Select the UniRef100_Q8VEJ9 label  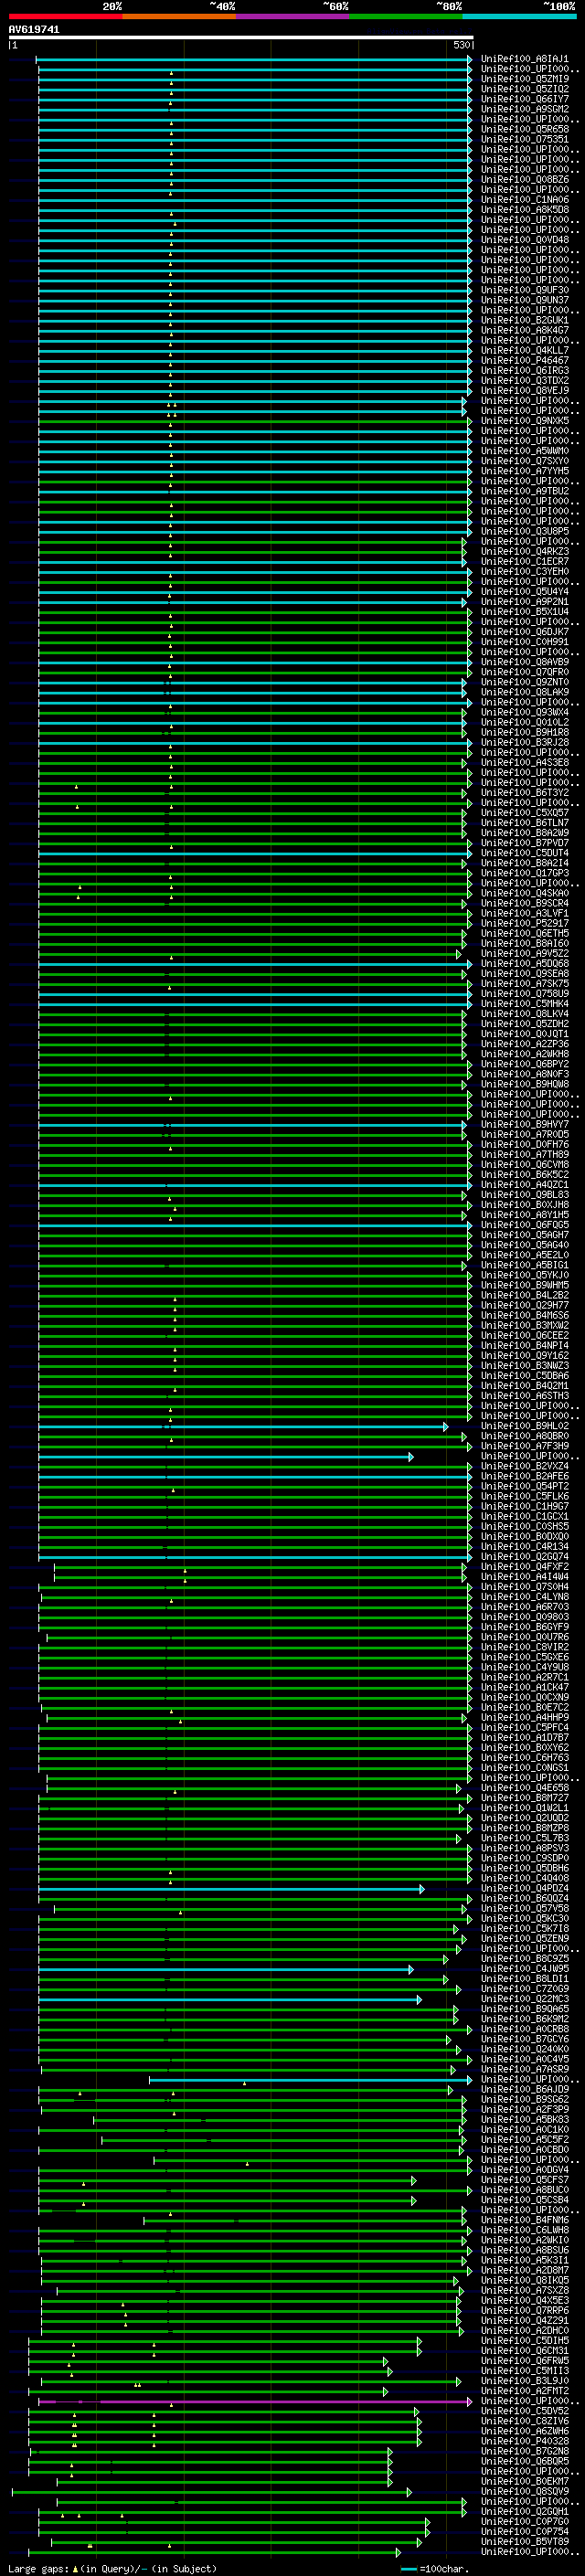[x=524, y=391]
